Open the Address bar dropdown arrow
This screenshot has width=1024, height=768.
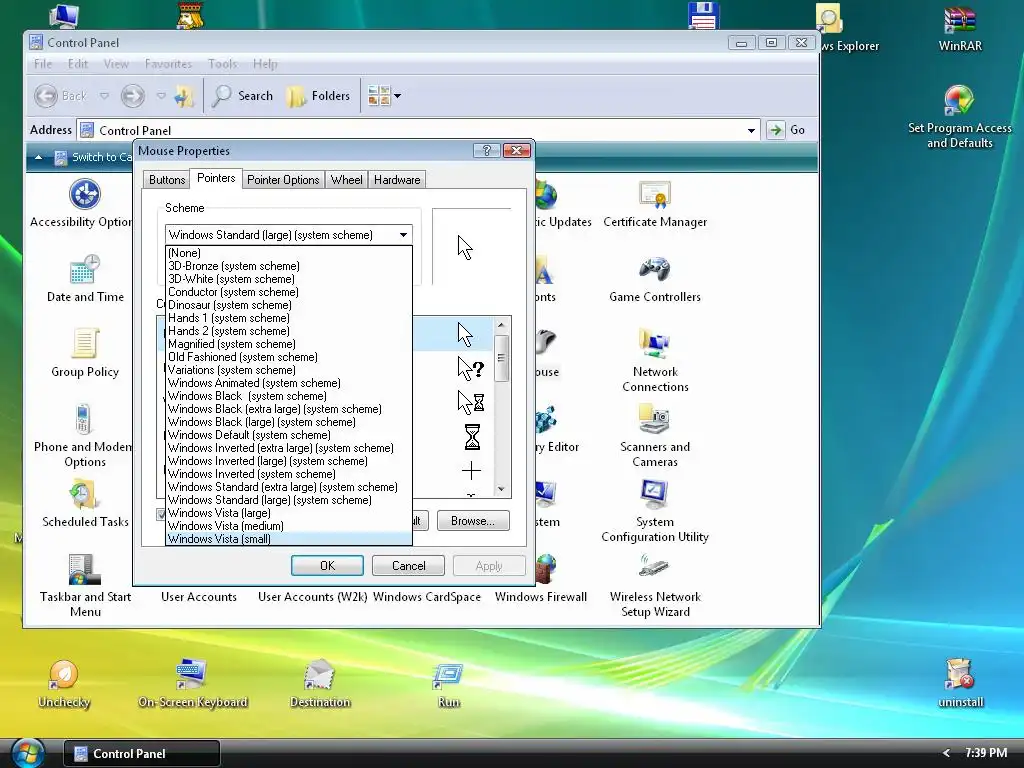pyautogui.click(x=751, y=130)
